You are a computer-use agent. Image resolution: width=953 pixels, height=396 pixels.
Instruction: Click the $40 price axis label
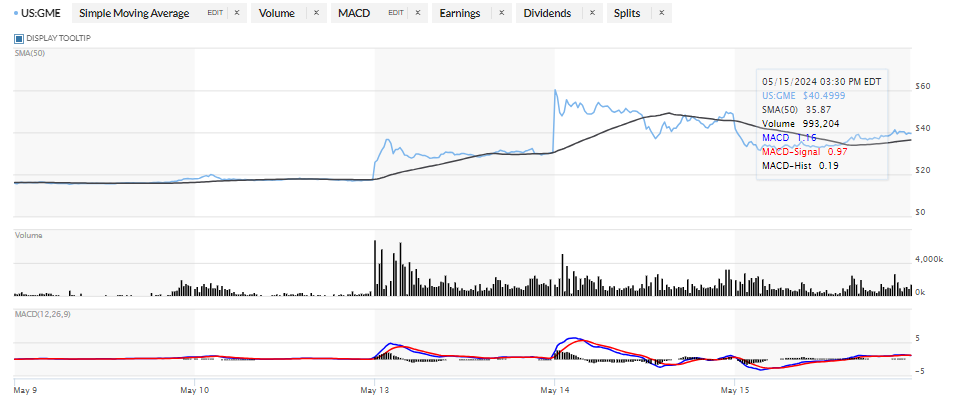[x=923, y=128]
